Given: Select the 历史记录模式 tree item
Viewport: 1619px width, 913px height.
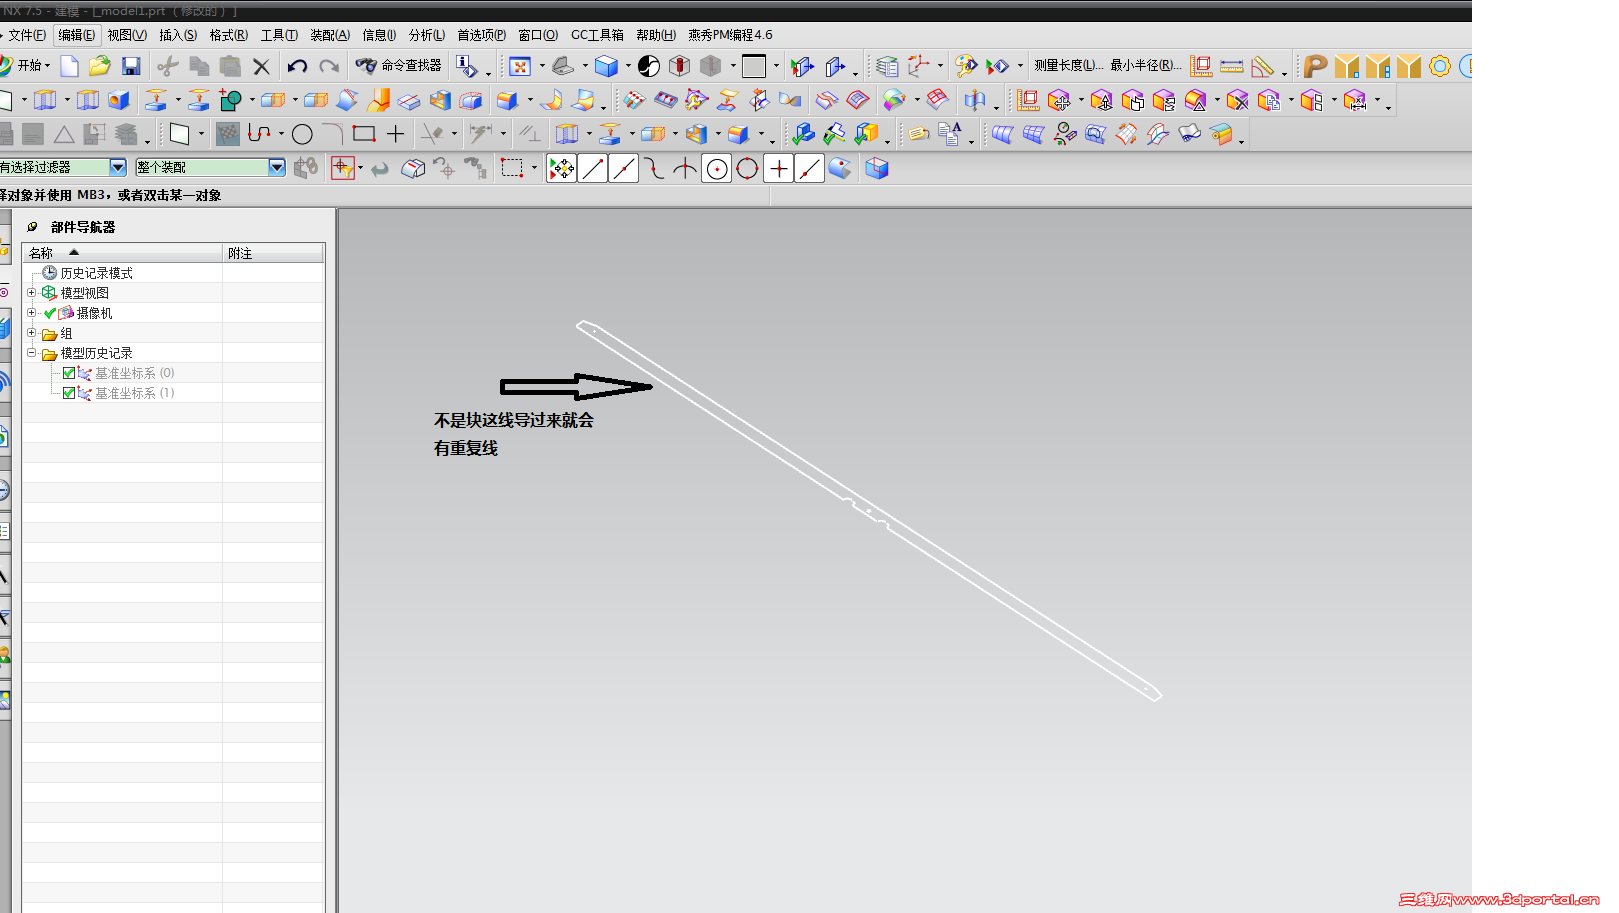Looking at the screenshot, I should pyautogui.click(x=96, y=273).
